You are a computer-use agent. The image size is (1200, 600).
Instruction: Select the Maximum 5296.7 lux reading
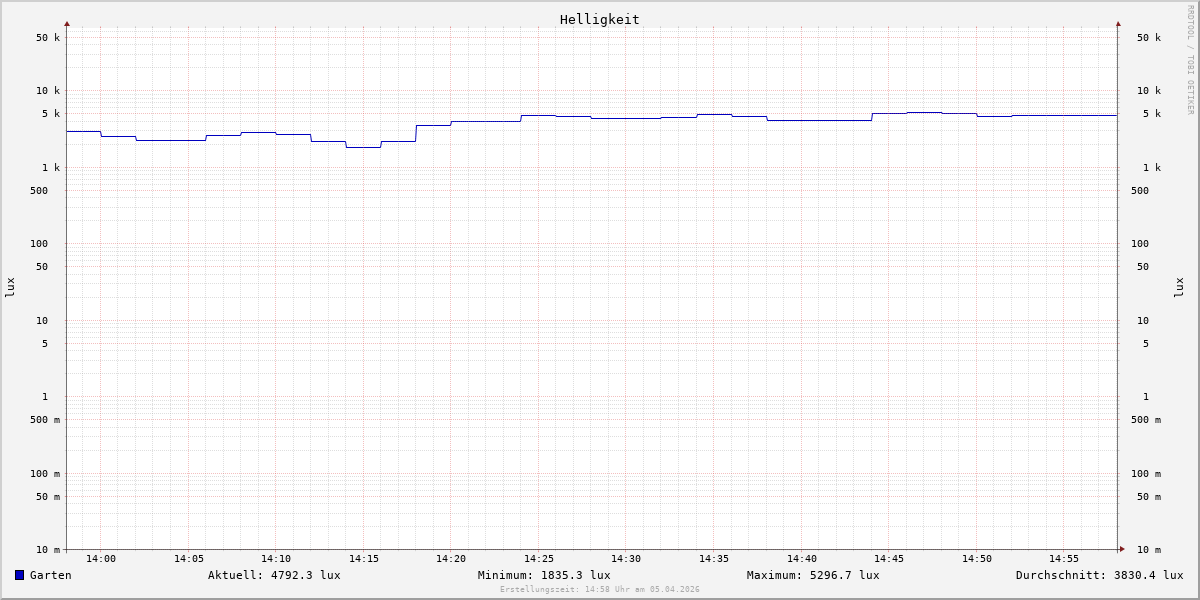coord(813,575)
